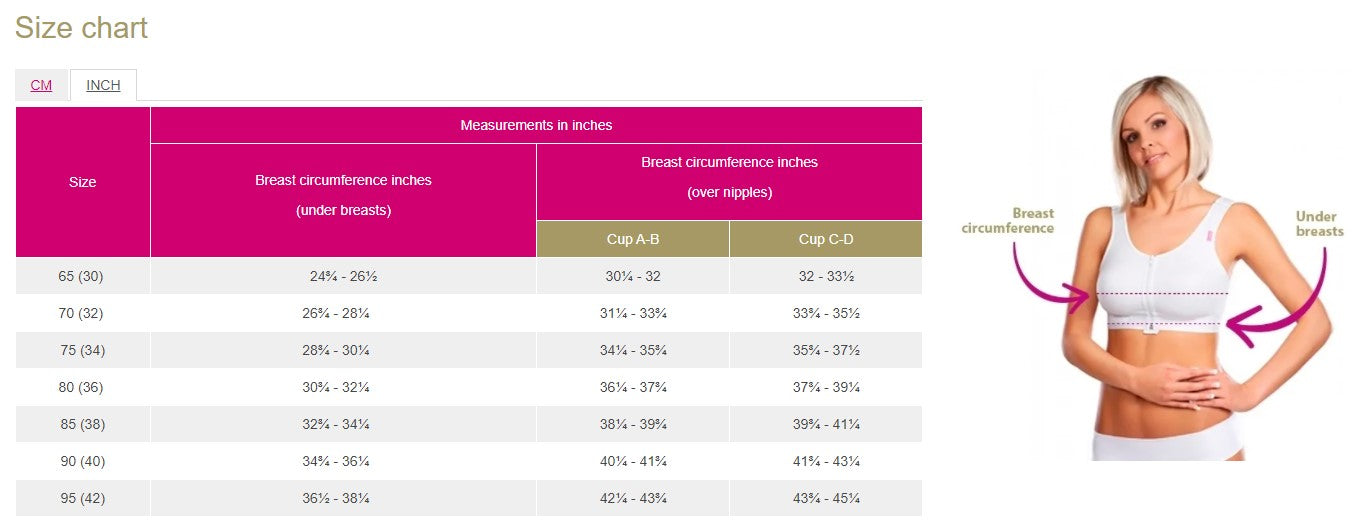The width and height of the screenshot is (1366, 530).
Task: Click the over nipples column header
Action: pyautogui.click(x=729, y=177)
